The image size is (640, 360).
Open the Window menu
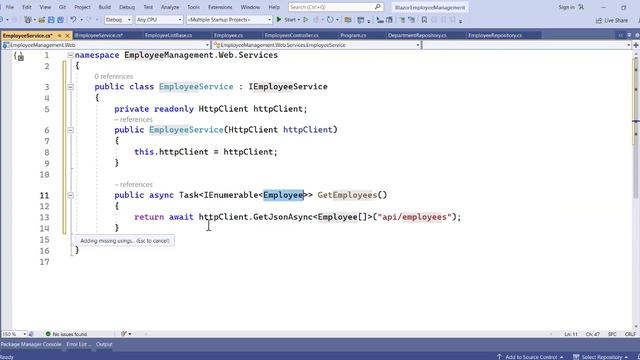pos(250,7)
